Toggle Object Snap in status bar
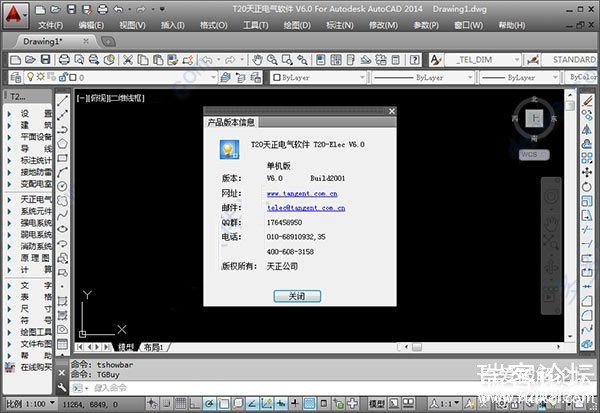 click(x=224, y=403)
